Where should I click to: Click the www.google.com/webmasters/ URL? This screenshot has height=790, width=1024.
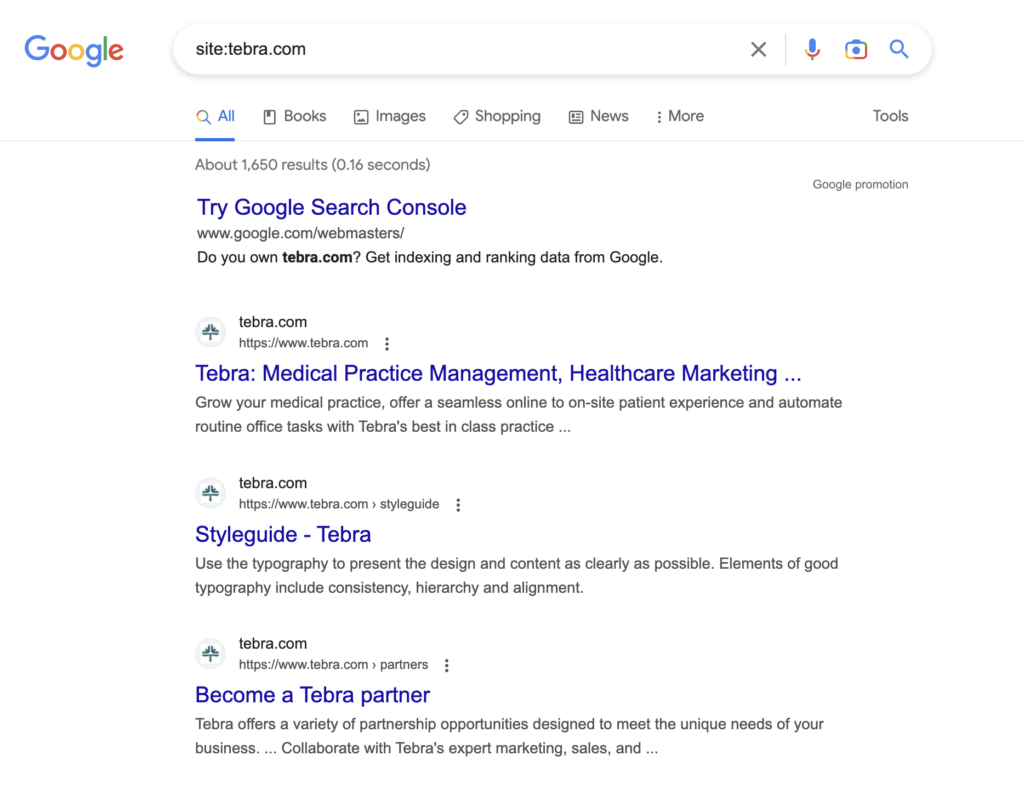pyautogui.click(x=300, y=233)
